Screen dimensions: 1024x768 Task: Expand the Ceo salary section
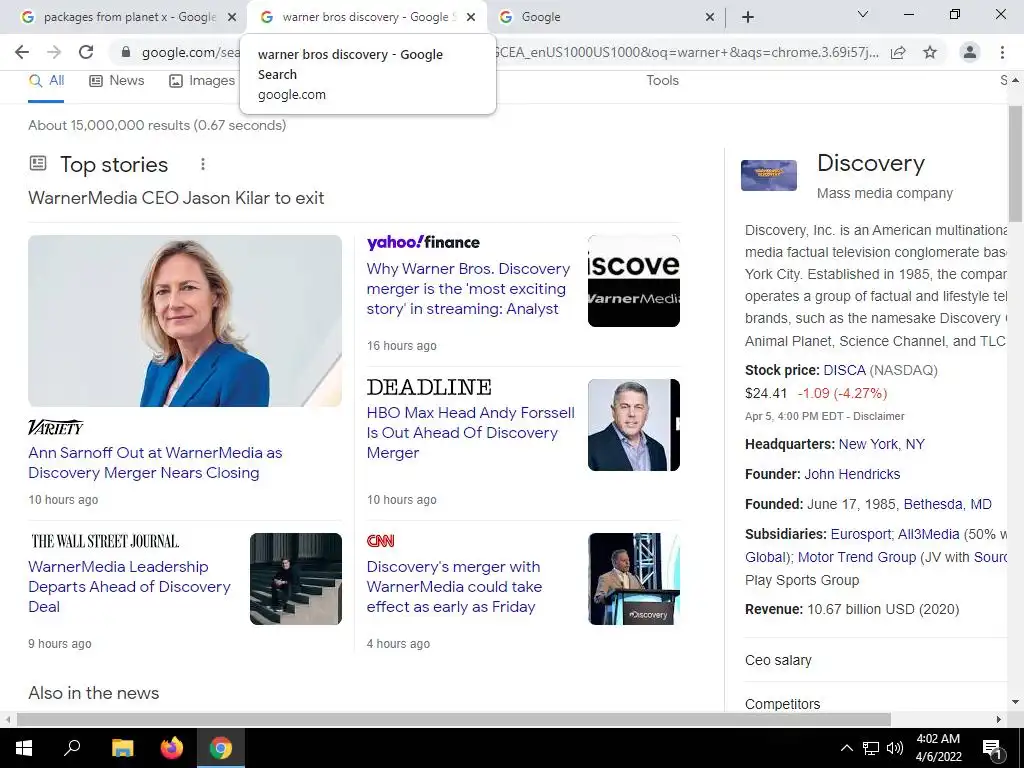tap(875, 660)
